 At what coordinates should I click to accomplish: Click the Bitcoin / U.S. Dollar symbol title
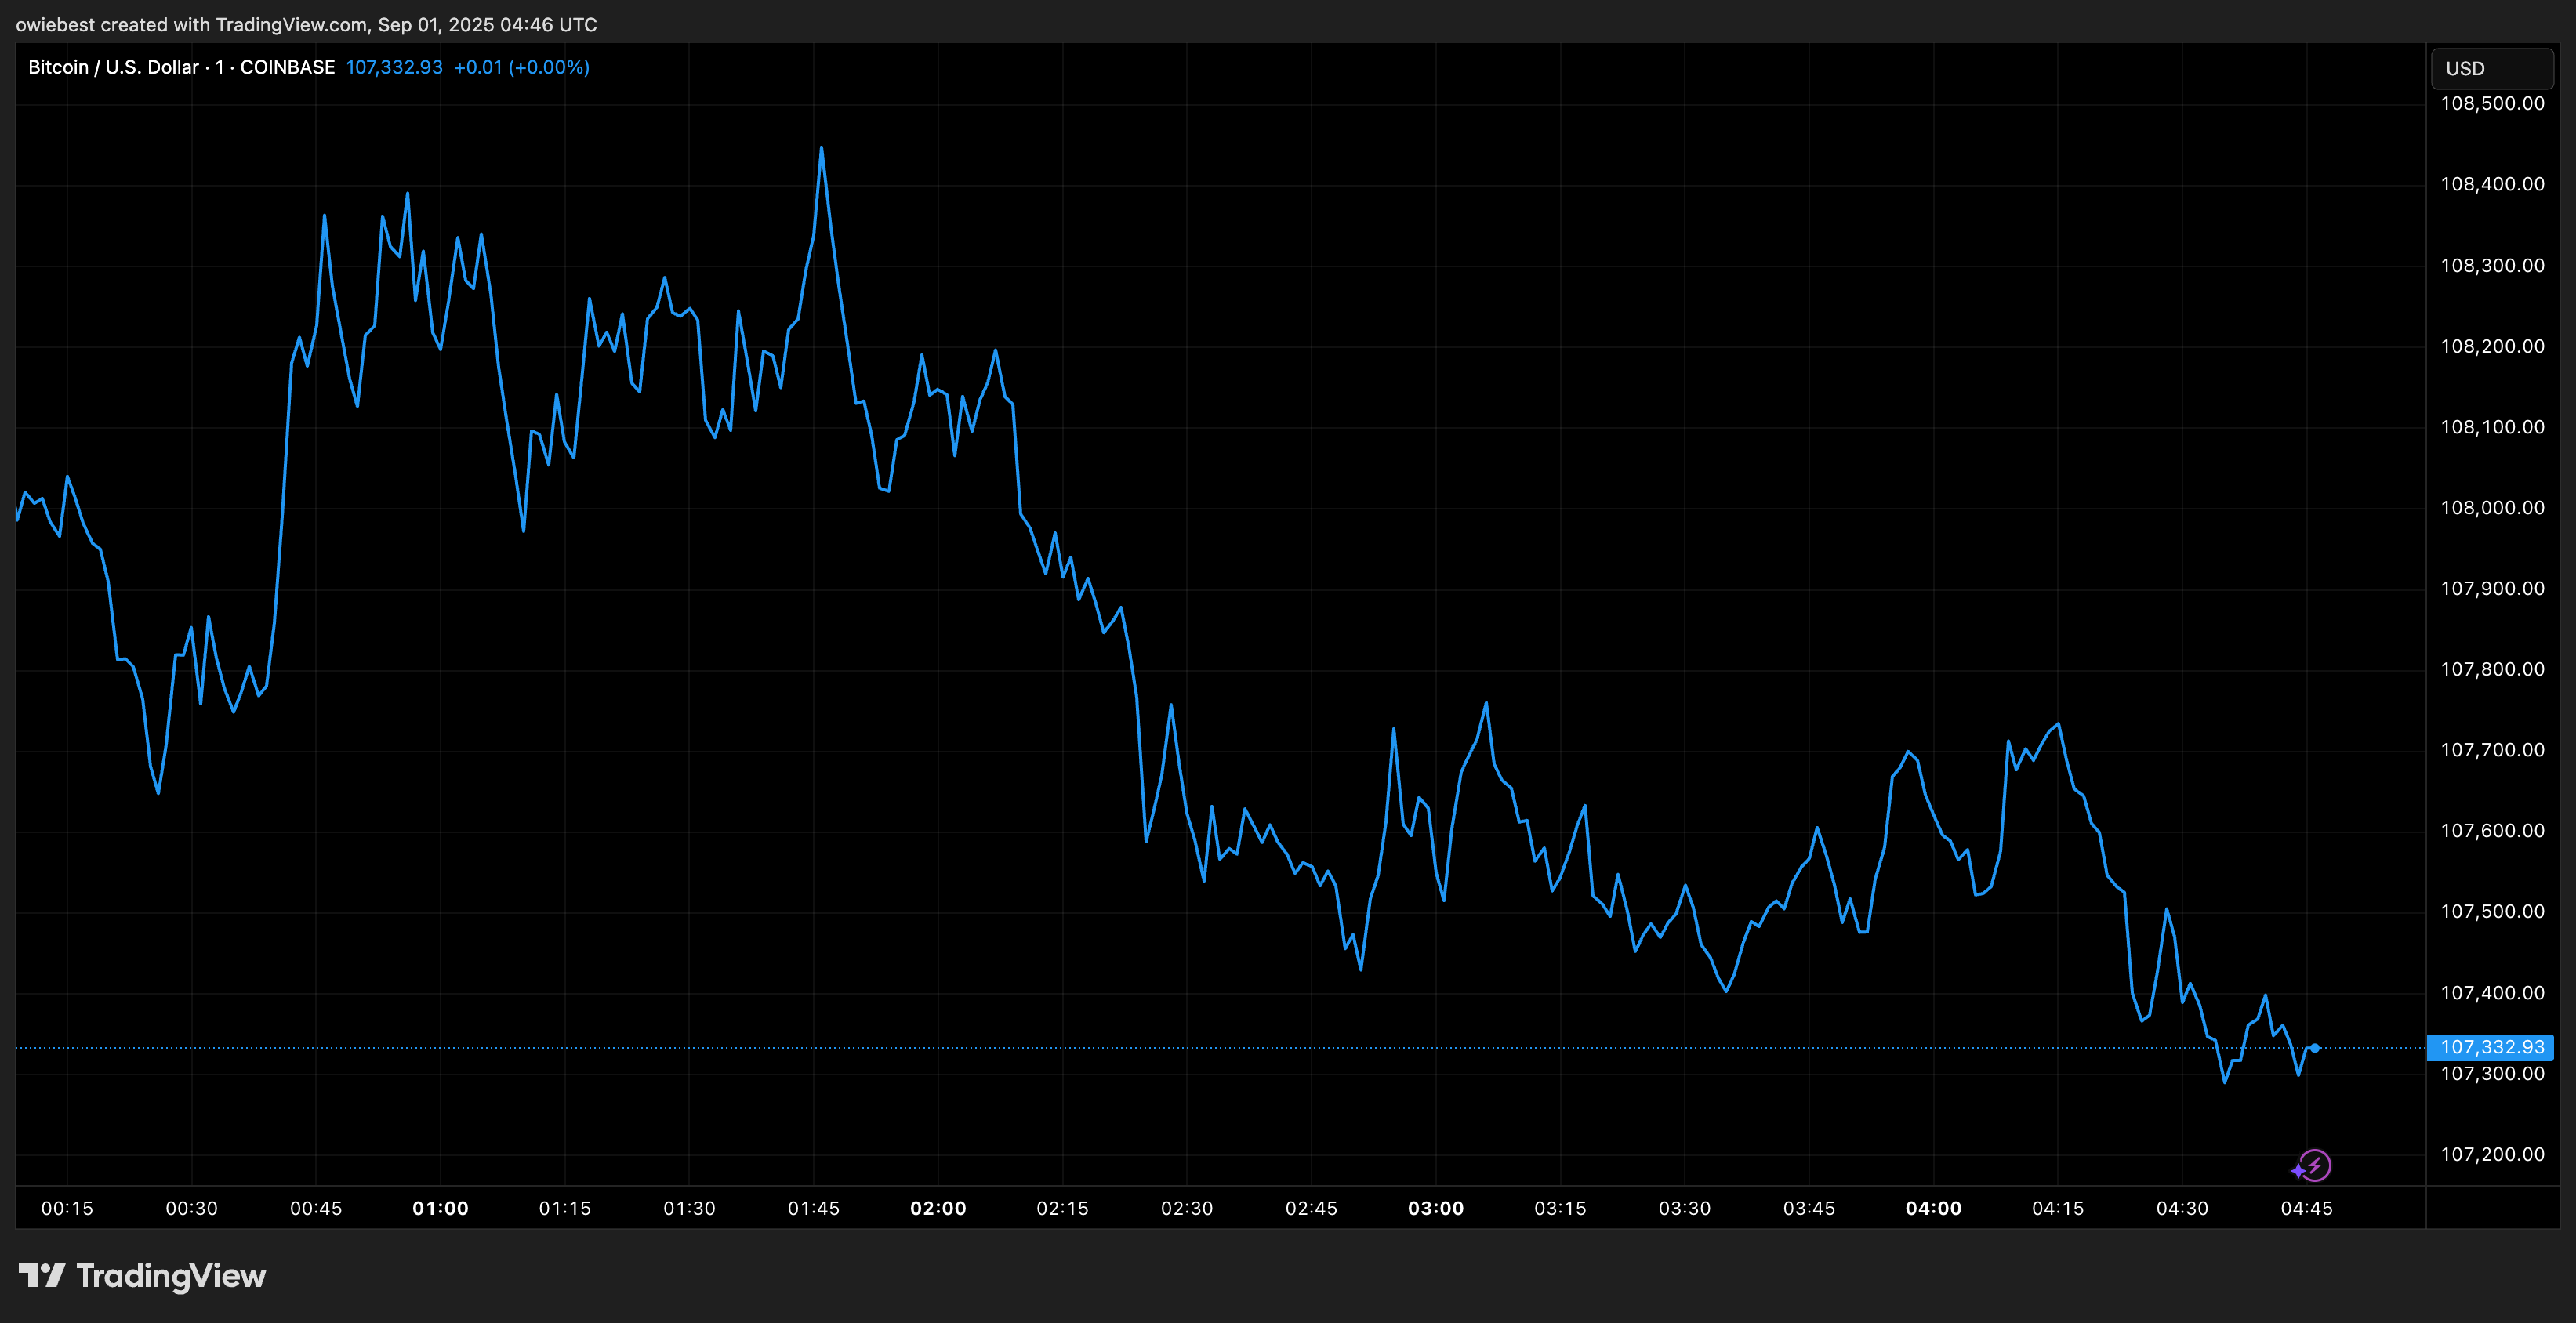pyautogui.click(x=113, y=67)
